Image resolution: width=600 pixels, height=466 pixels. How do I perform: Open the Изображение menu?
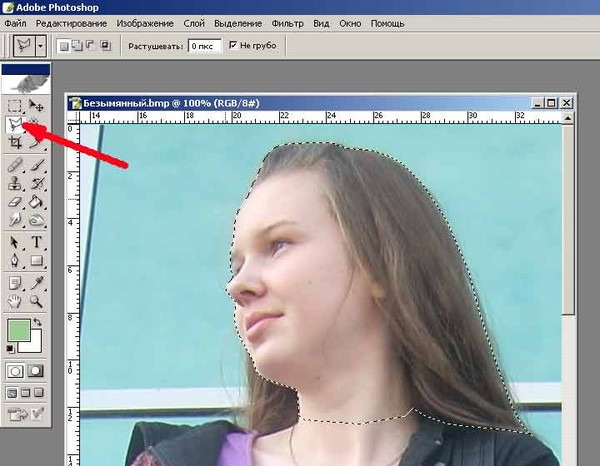[x=145, y=24]
